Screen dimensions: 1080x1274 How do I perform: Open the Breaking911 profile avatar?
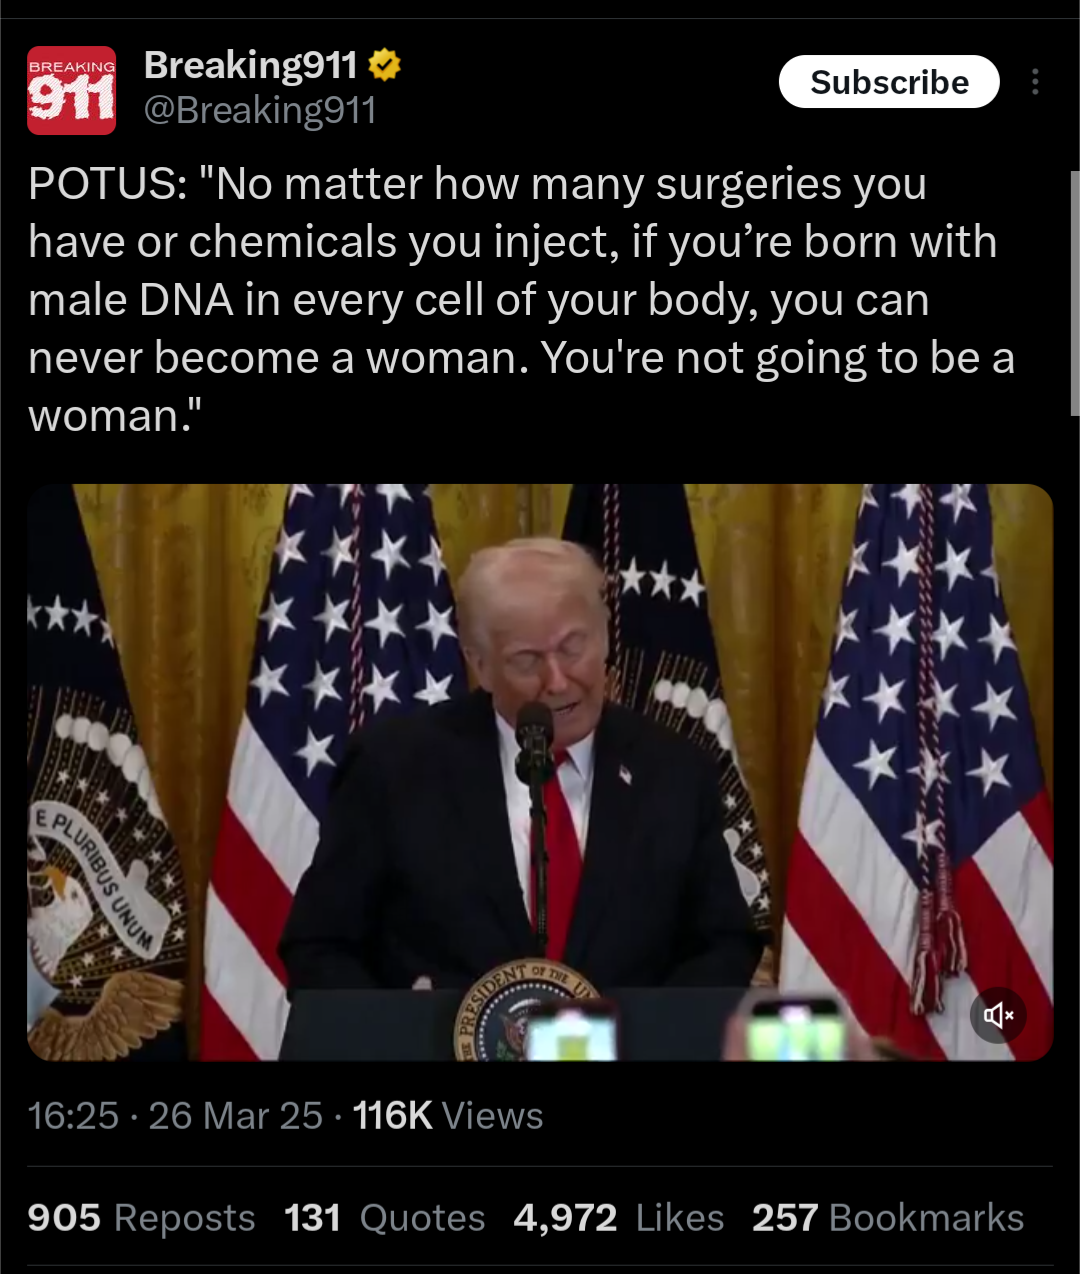[x=71, y=90]
